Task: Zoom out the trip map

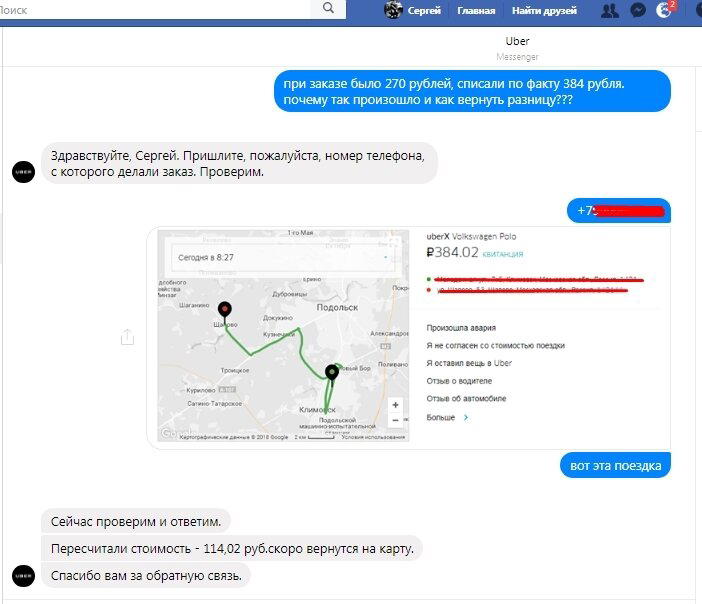Action: coord(395,420)
